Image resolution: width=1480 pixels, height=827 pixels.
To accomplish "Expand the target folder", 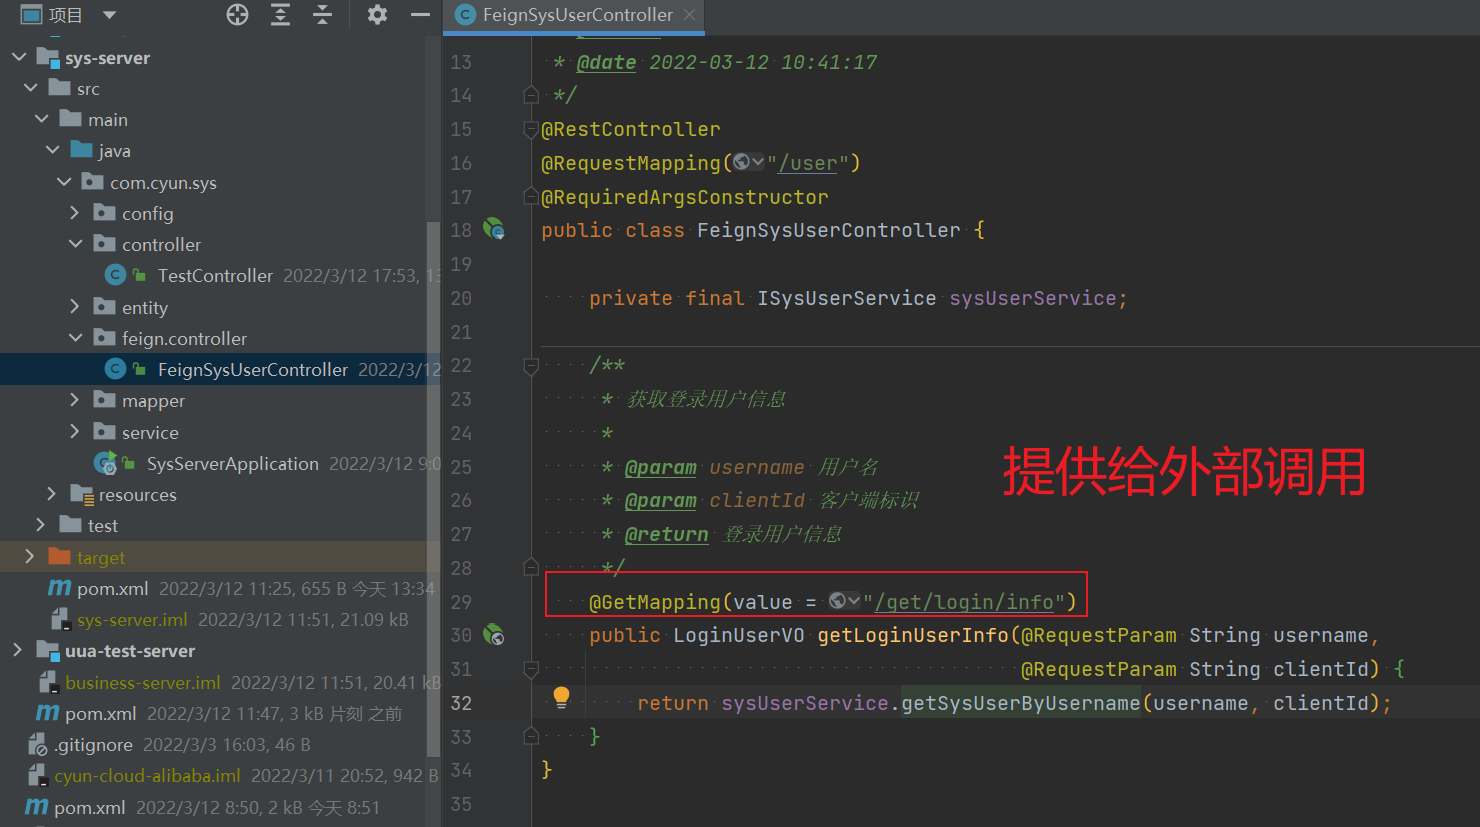I will 29,557.
